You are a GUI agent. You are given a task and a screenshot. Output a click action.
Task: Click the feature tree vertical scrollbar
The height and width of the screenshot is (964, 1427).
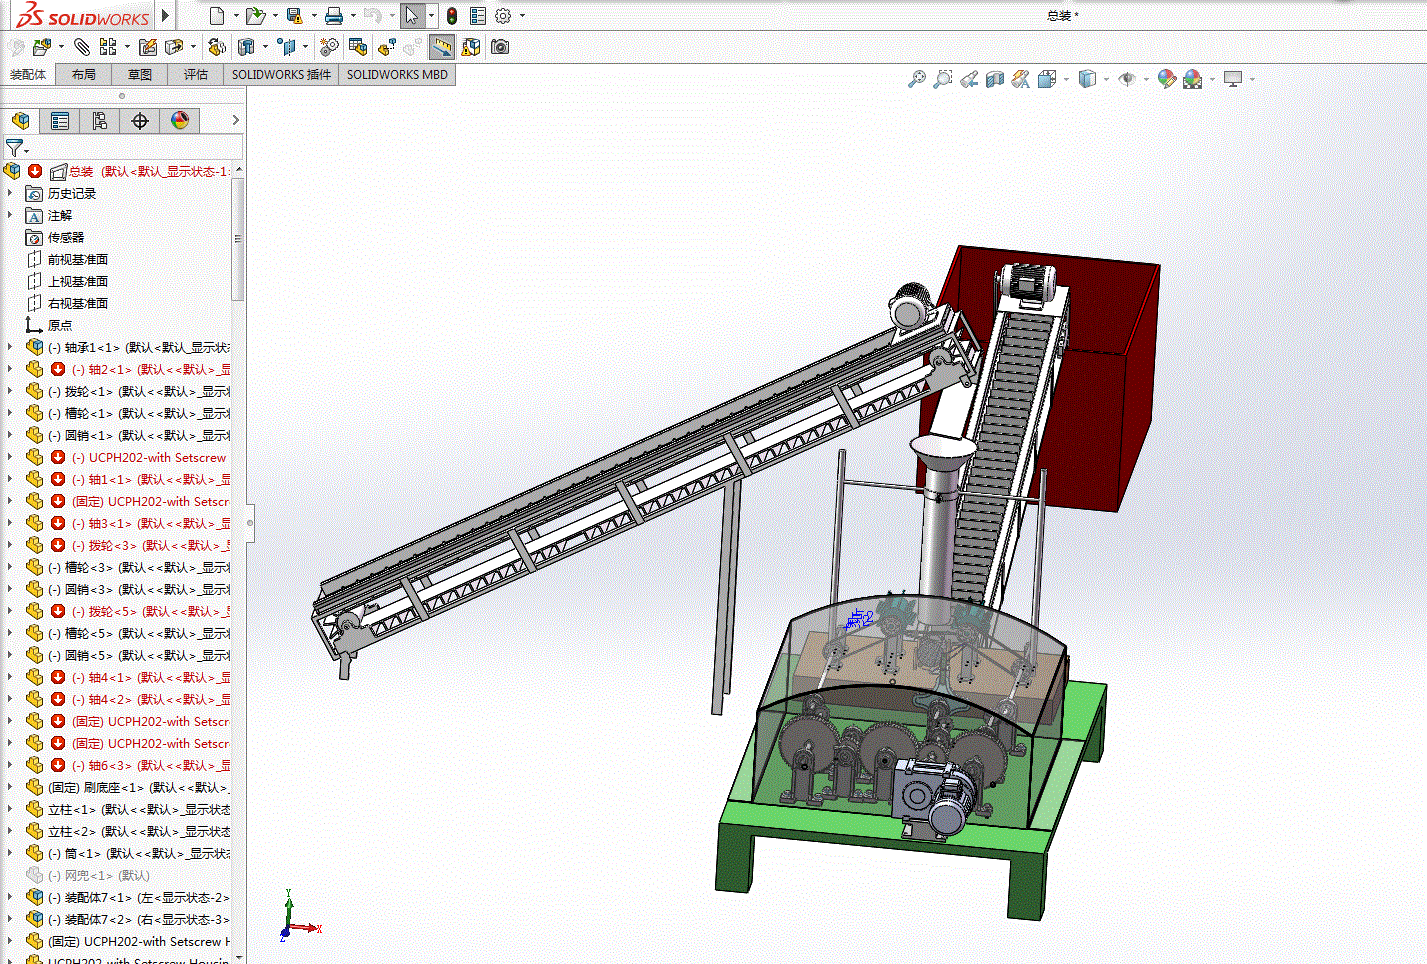coord(238,240)
